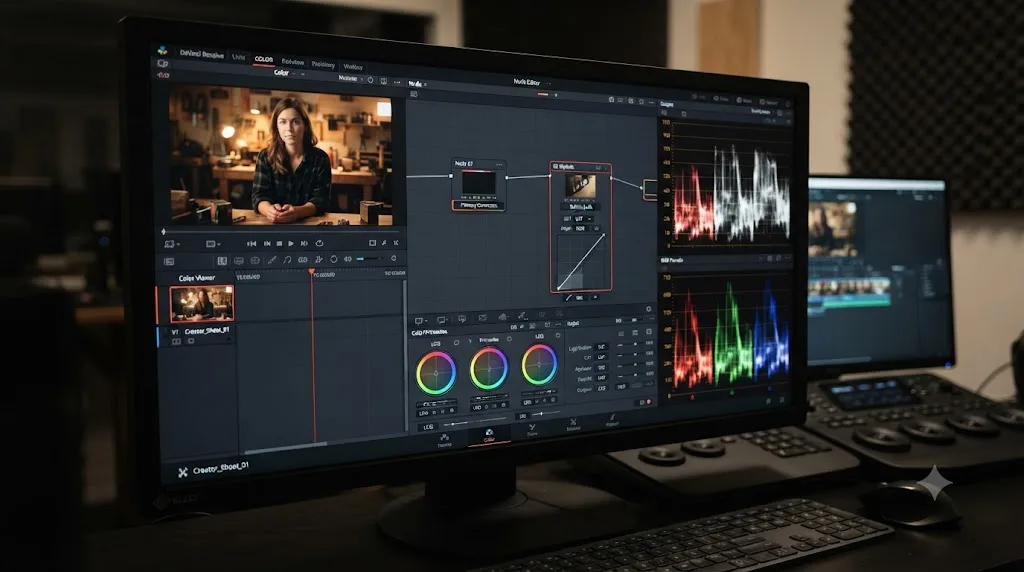Click the Creator_Shoot_01 name at bottom left

[x=220, y=467]
